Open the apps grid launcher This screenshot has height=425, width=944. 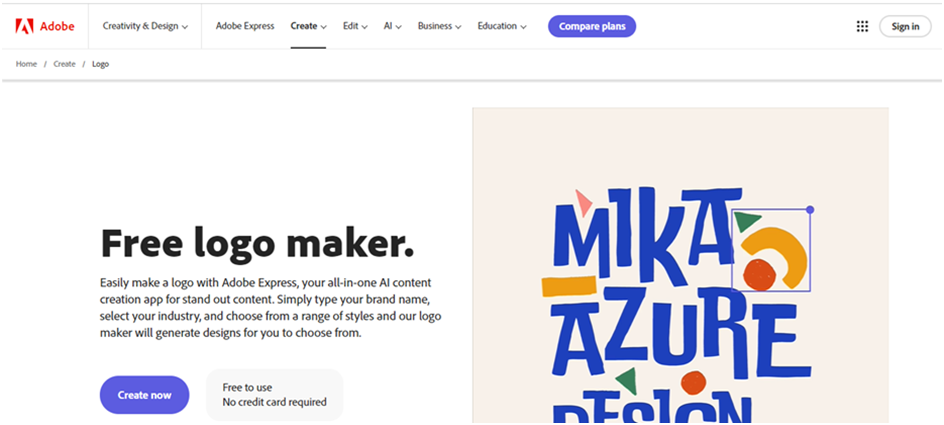point(862,26)
